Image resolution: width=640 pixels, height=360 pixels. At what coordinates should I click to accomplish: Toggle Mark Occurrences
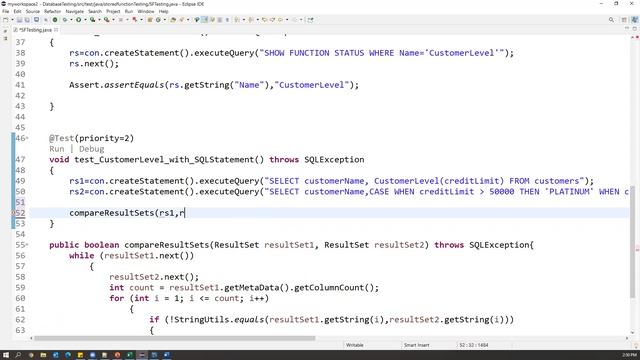tap(204, 20)
